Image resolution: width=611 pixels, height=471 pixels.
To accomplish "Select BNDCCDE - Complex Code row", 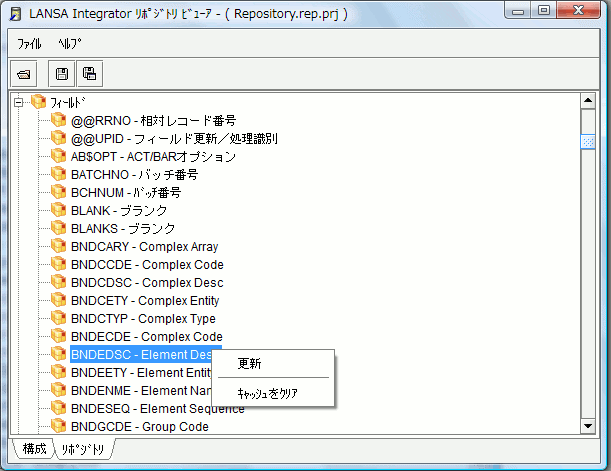I will 147,265.
